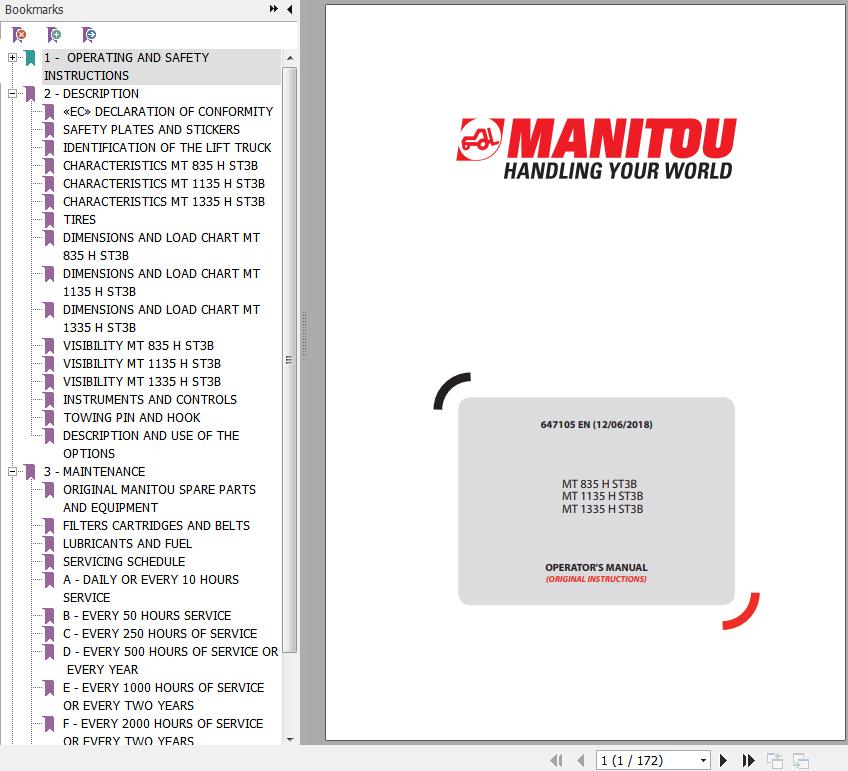Image resolution: width=848 pixels, height=771 pixels.
Task: Select the 2 - DESCRIPTION bookmark
Action: click(x=91, y=94)
